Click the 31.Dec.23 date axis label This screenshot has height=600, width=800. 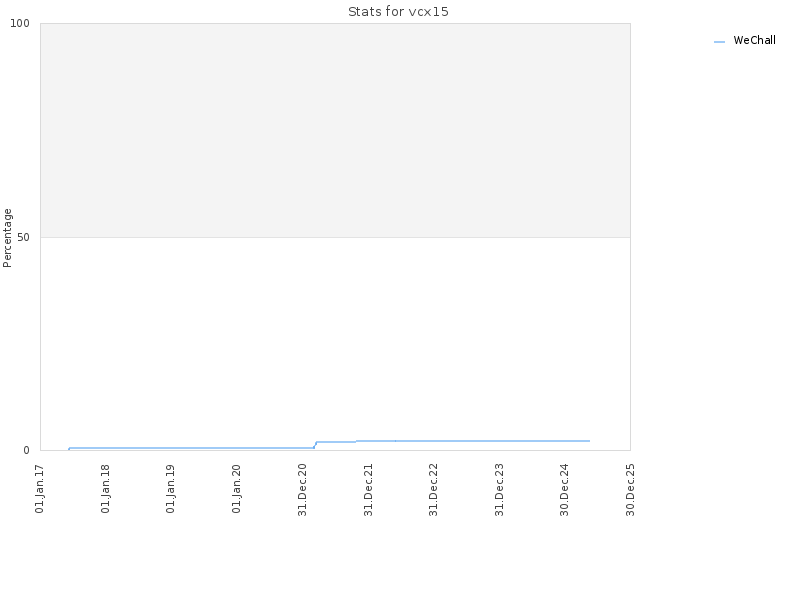499,490
